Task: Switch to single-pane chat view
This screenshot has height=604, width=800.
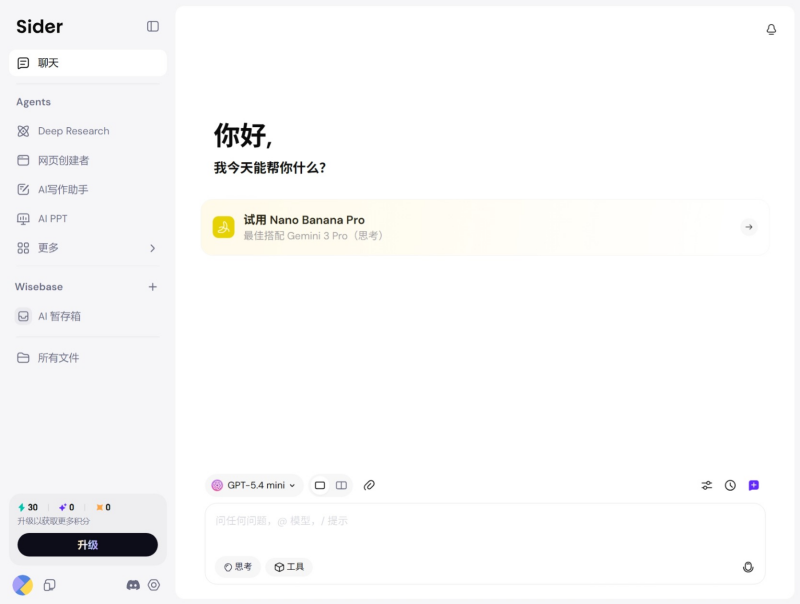Action: pyautogui.click(x=320, y=485)
